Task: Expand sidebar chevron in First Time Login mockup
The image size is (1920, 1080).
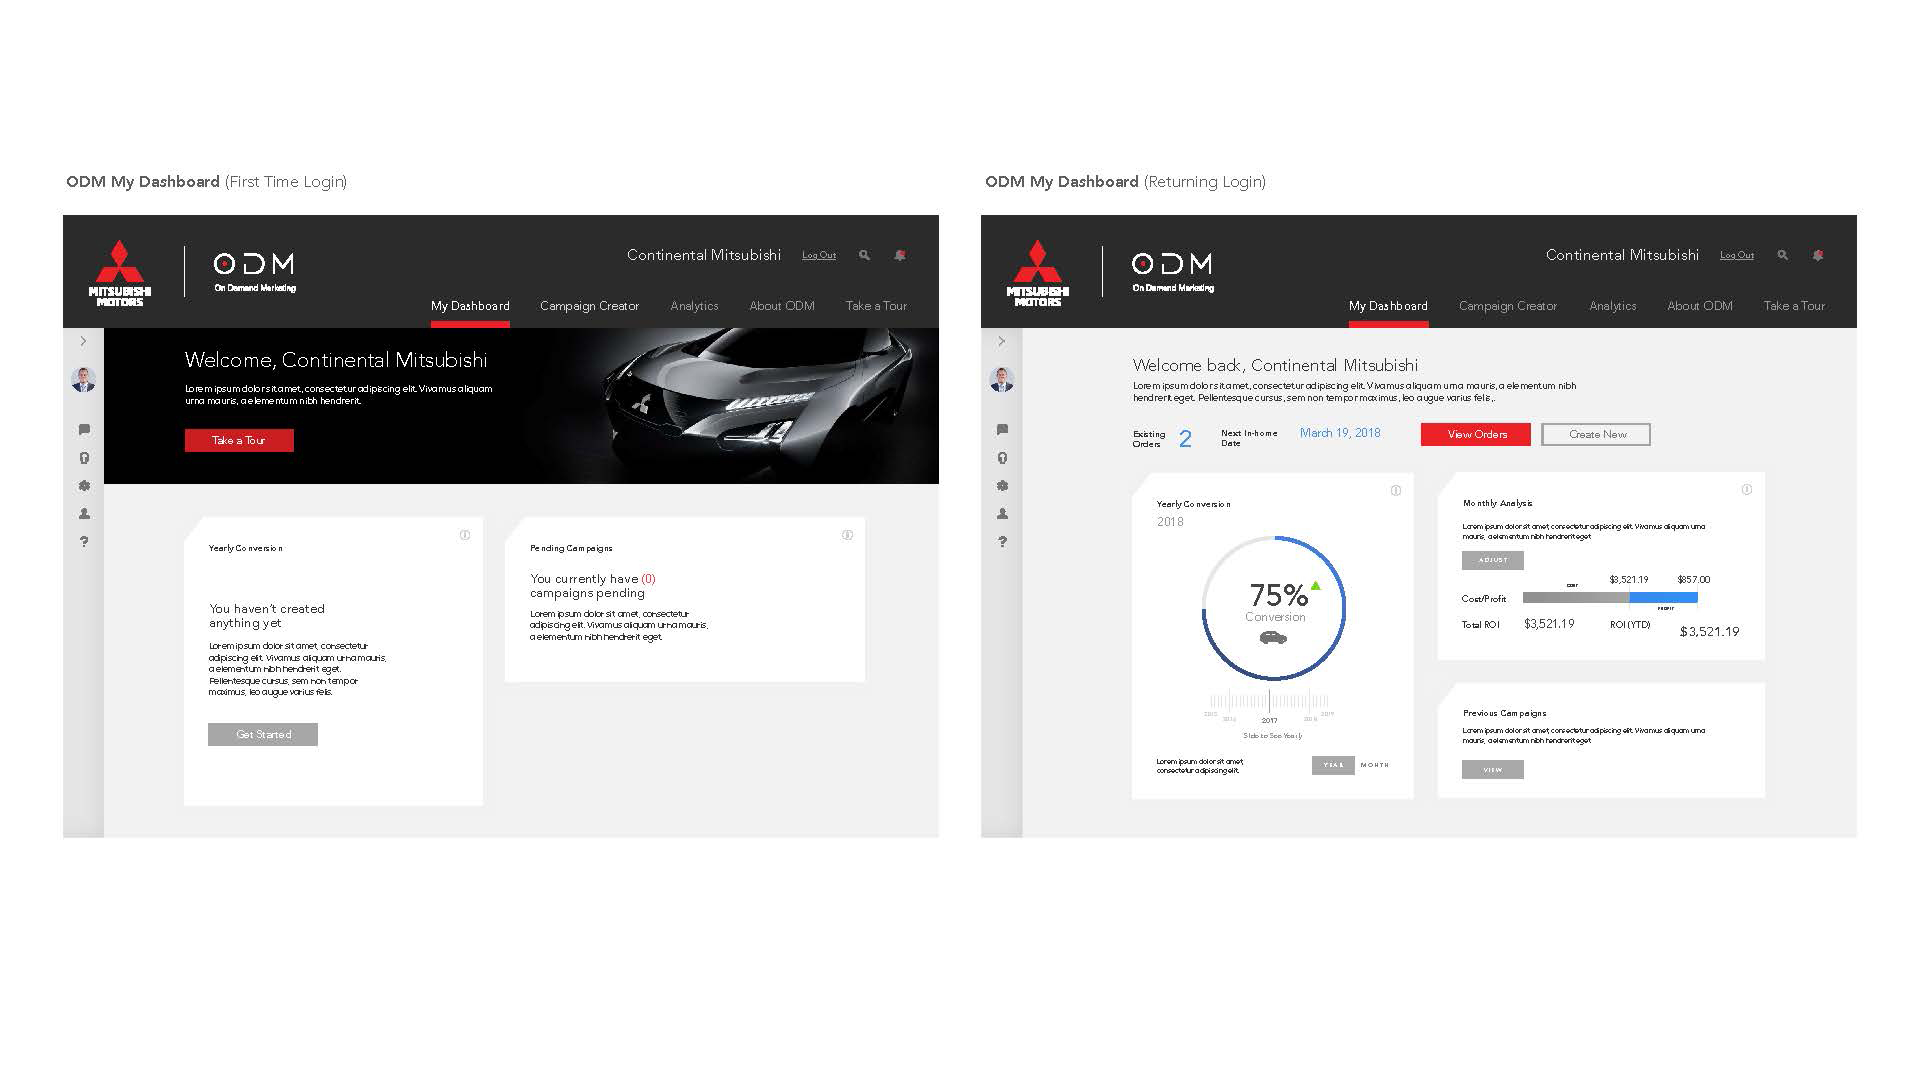Action: click(x=83, y=341)
